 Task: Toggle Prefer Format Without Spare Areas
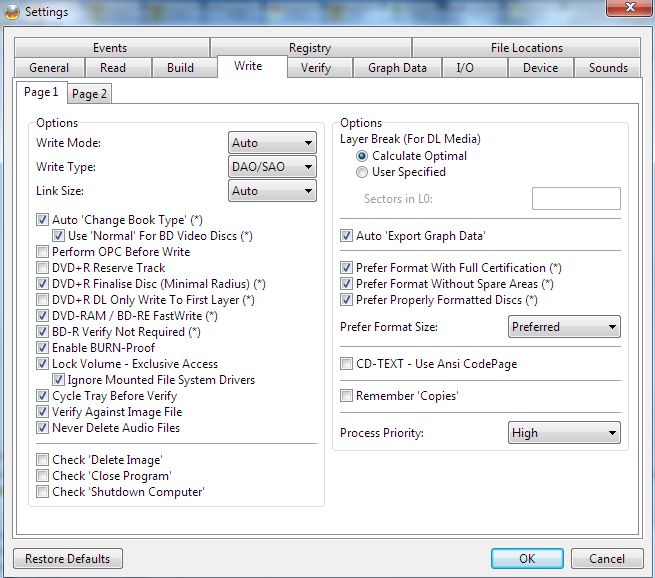346,284
